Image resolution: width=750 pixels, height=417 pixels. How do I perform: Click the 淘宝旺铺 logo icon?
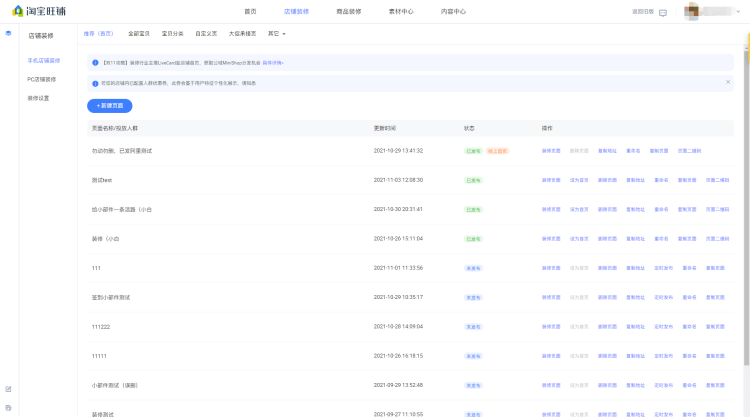click(x=18, y=11)
